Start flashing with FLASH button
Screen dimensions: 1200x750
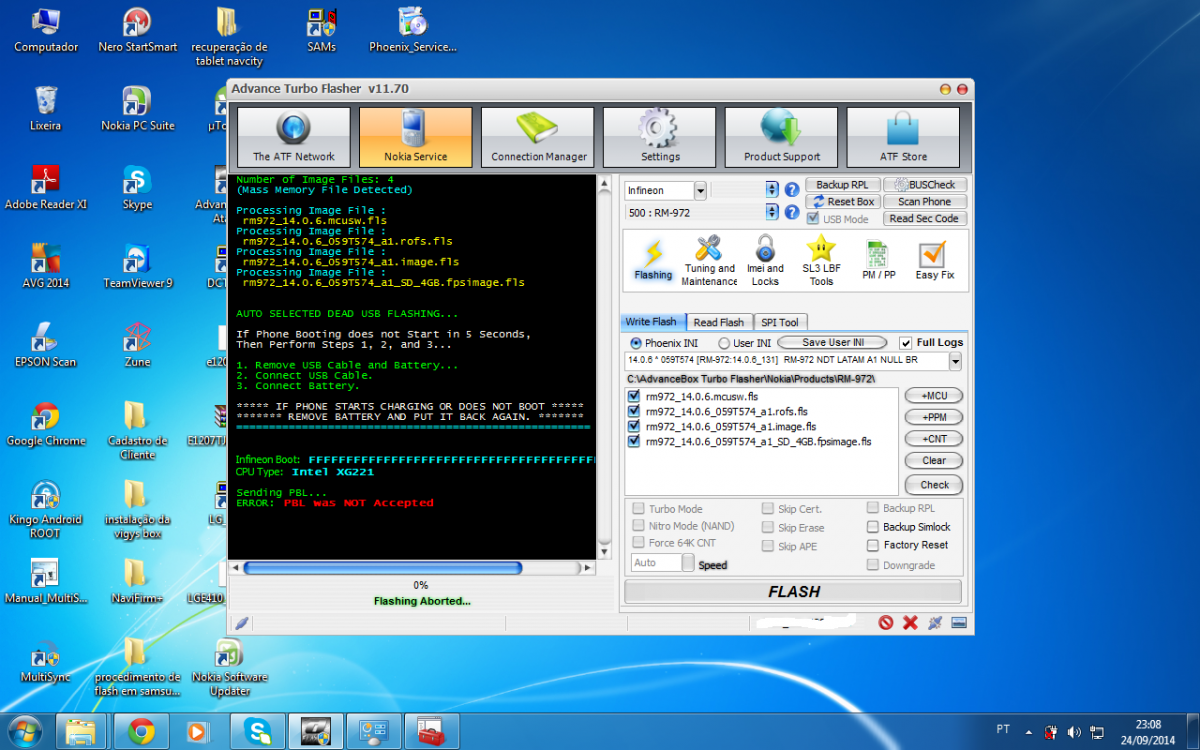tap(794, 592)
